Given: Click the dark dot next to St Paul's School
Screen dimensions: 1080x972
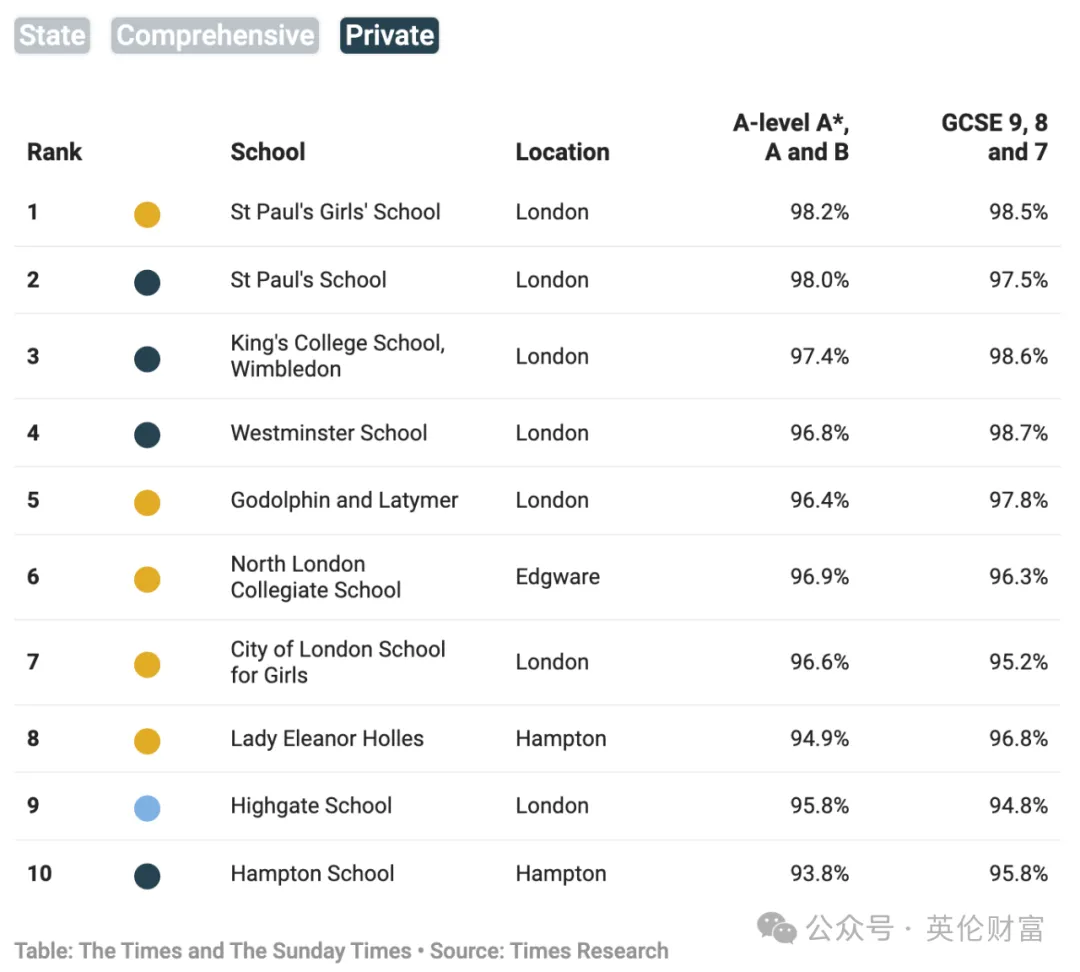Looking at the screenshot, I should (x=147, y=282).
